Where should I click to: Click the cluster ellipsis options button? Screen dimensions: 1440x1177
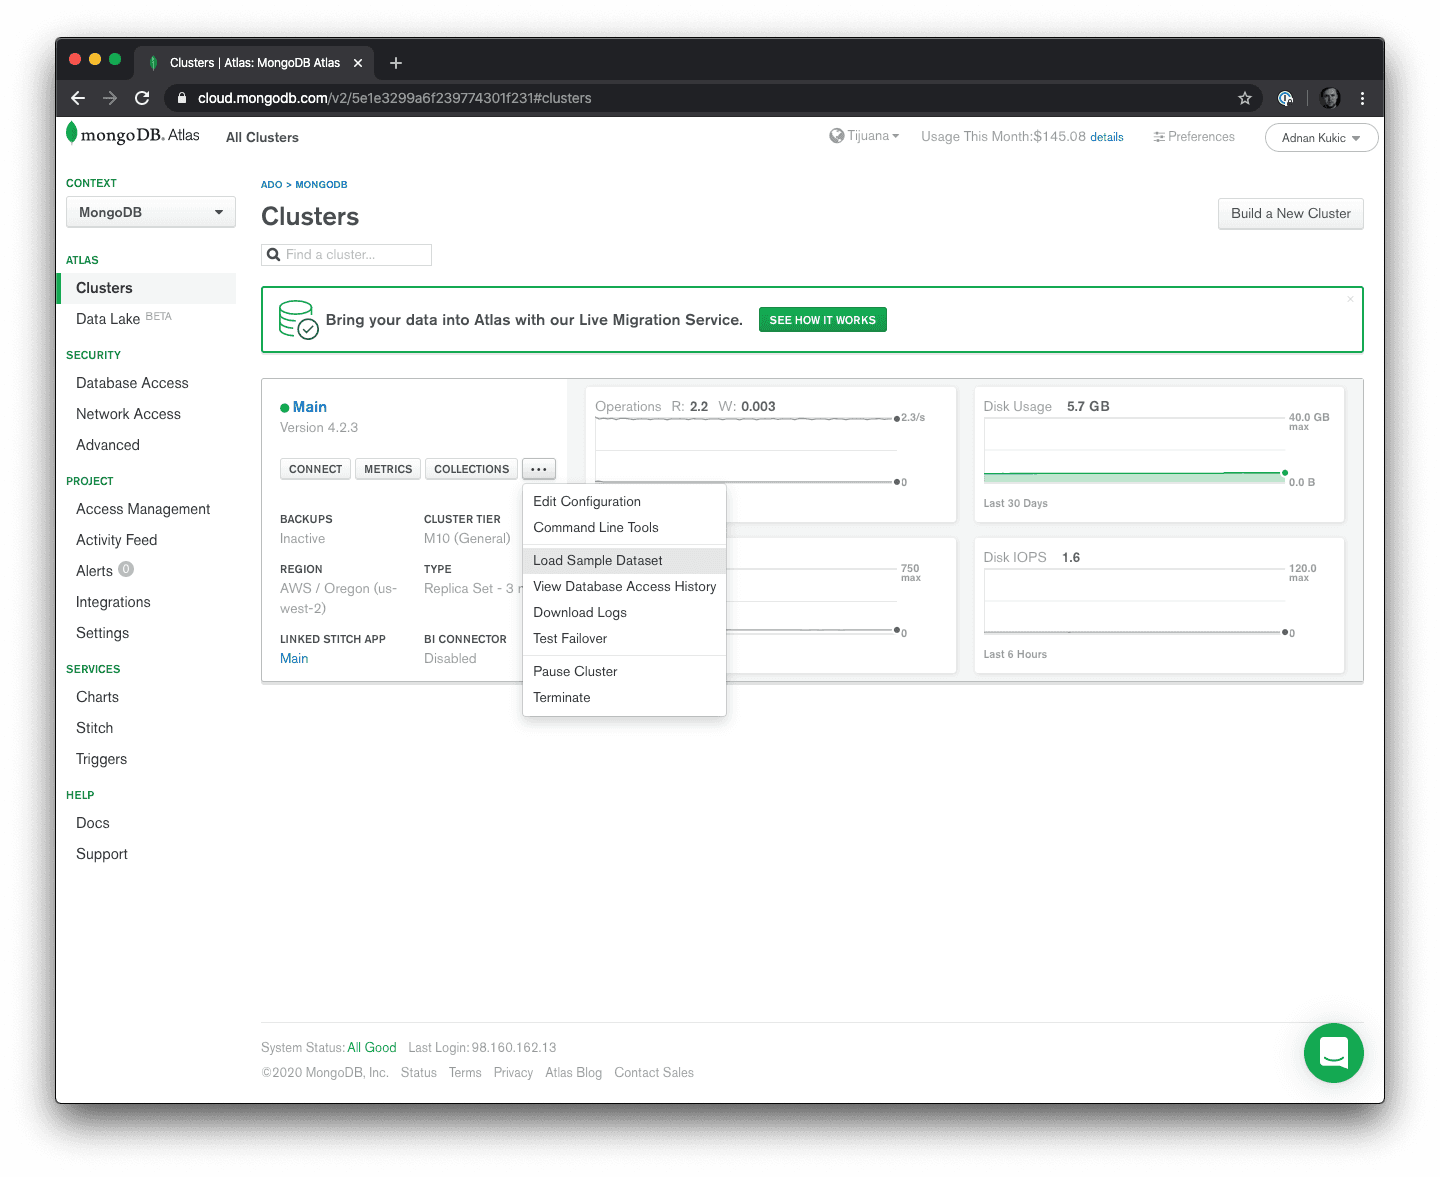(539, 469)
